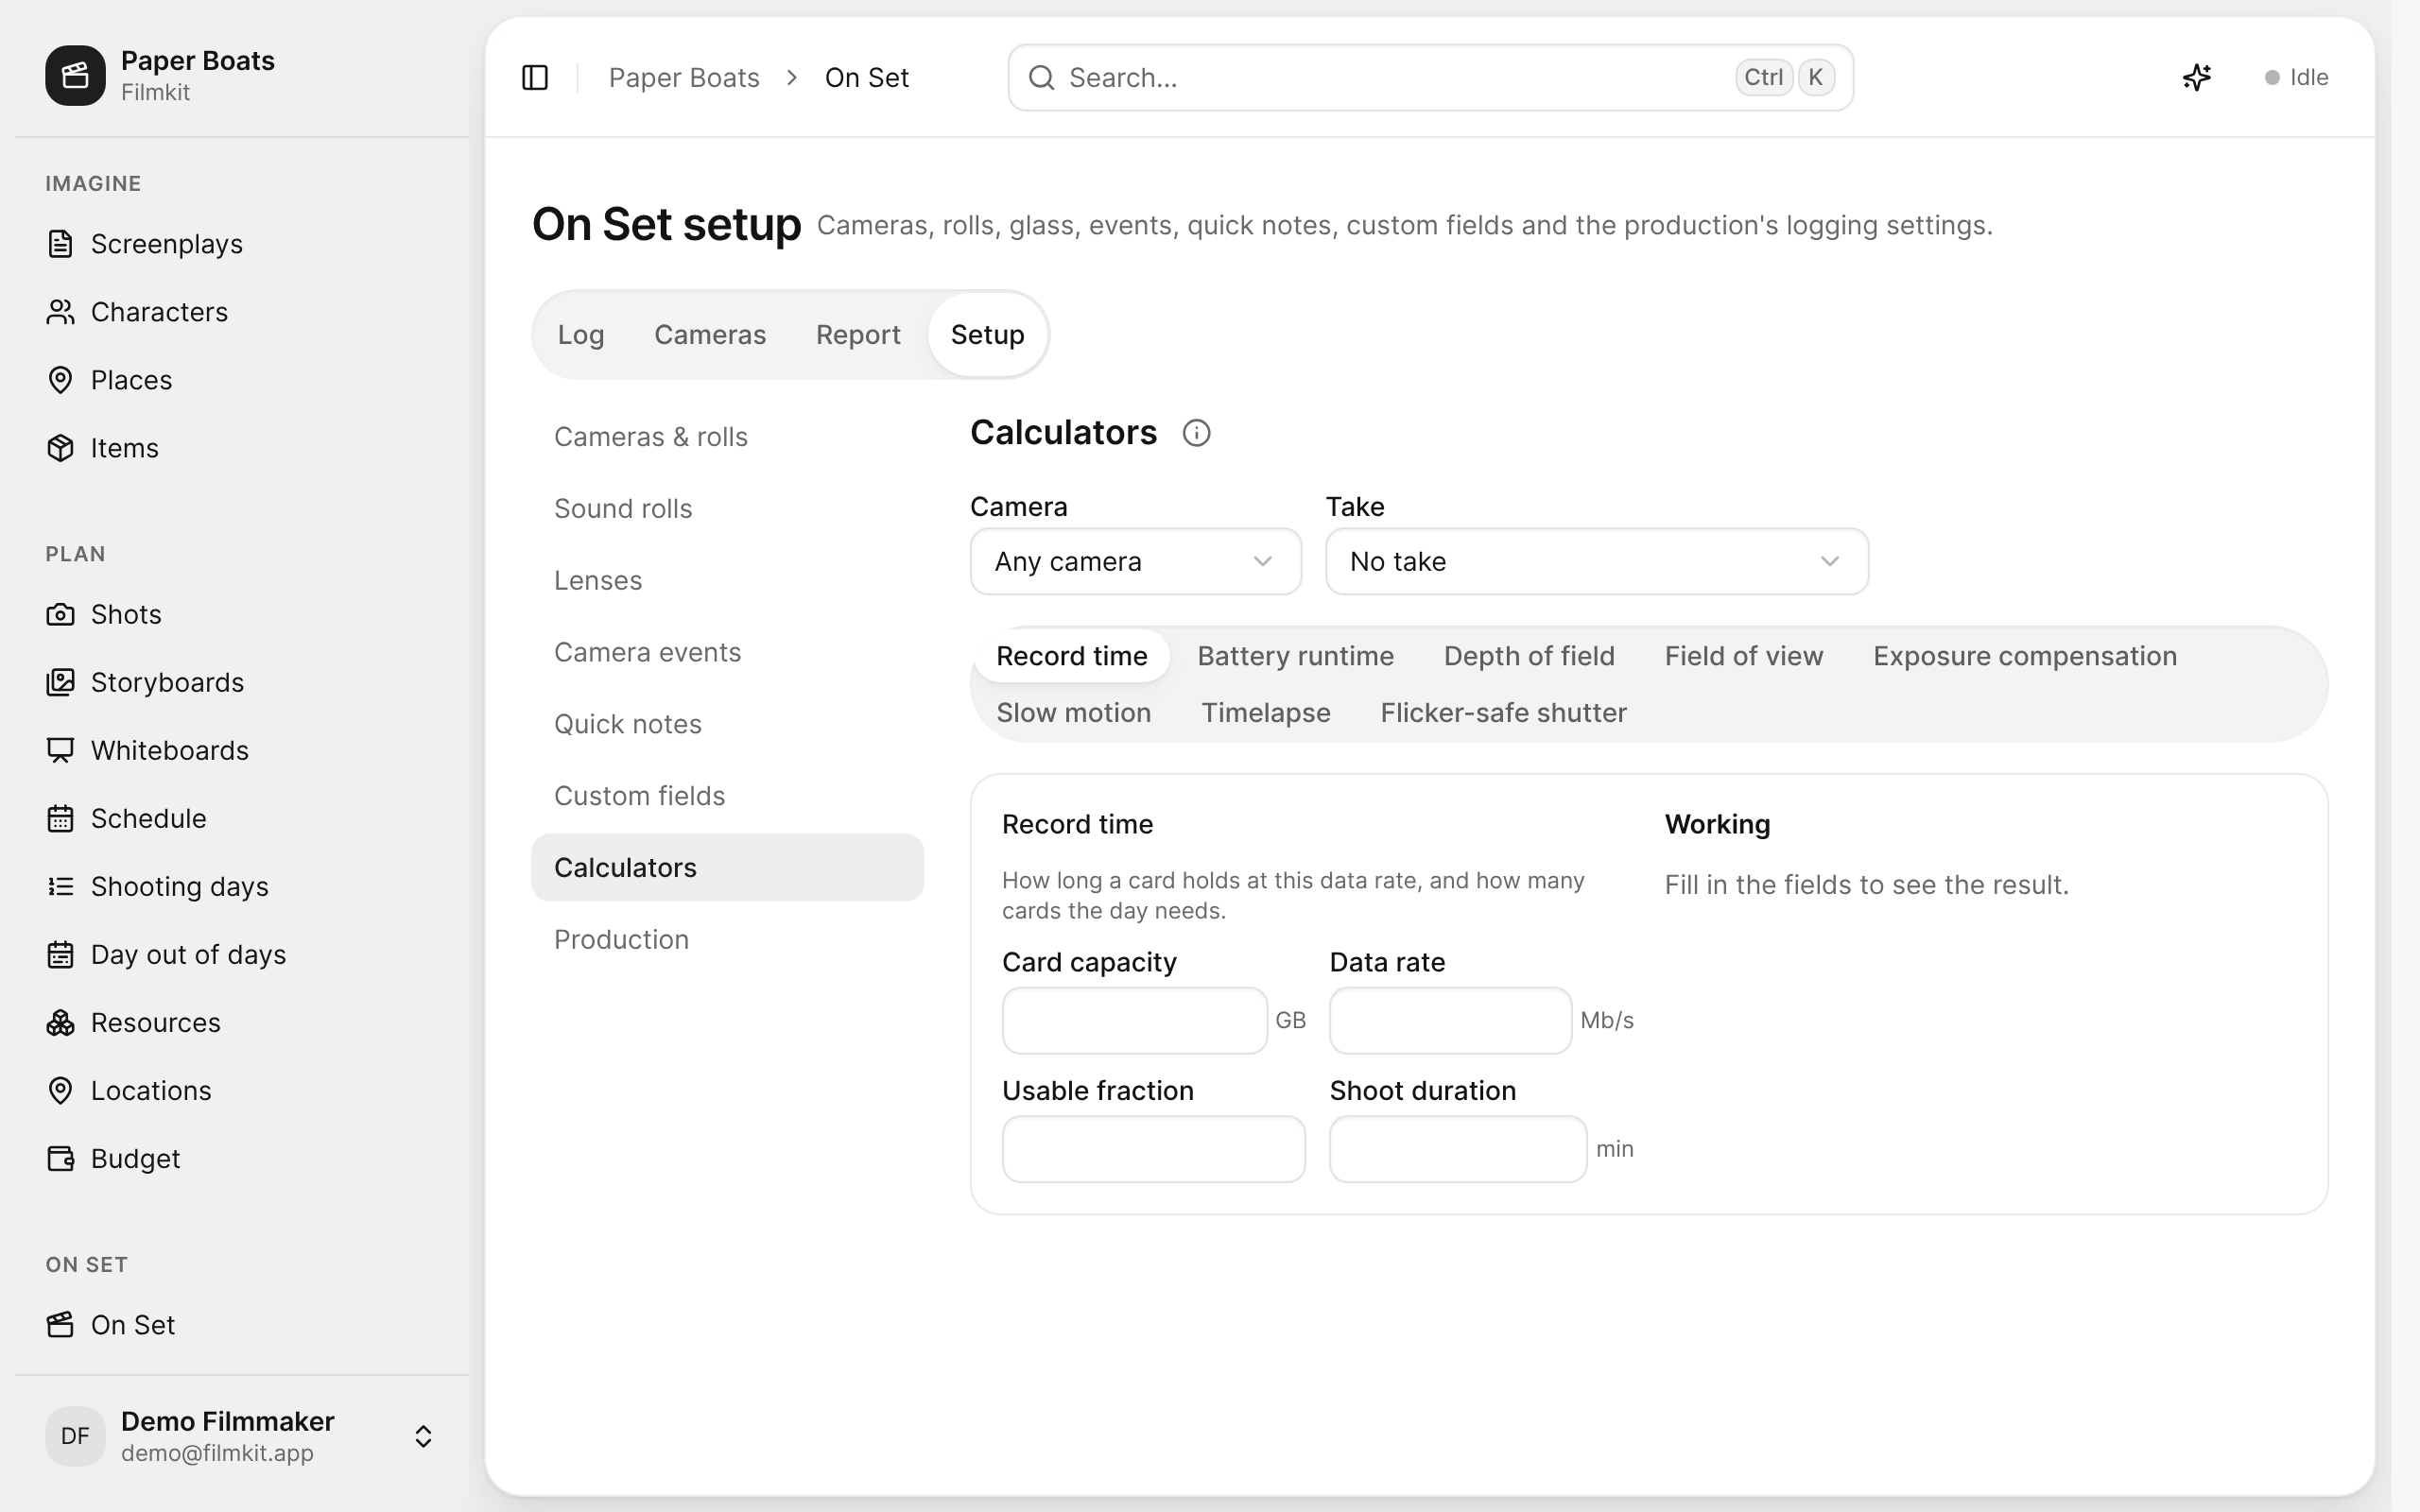2420x1512 pixels.
Task: Click the Schedule calendar icon
Action: click(x=60, y=818)
